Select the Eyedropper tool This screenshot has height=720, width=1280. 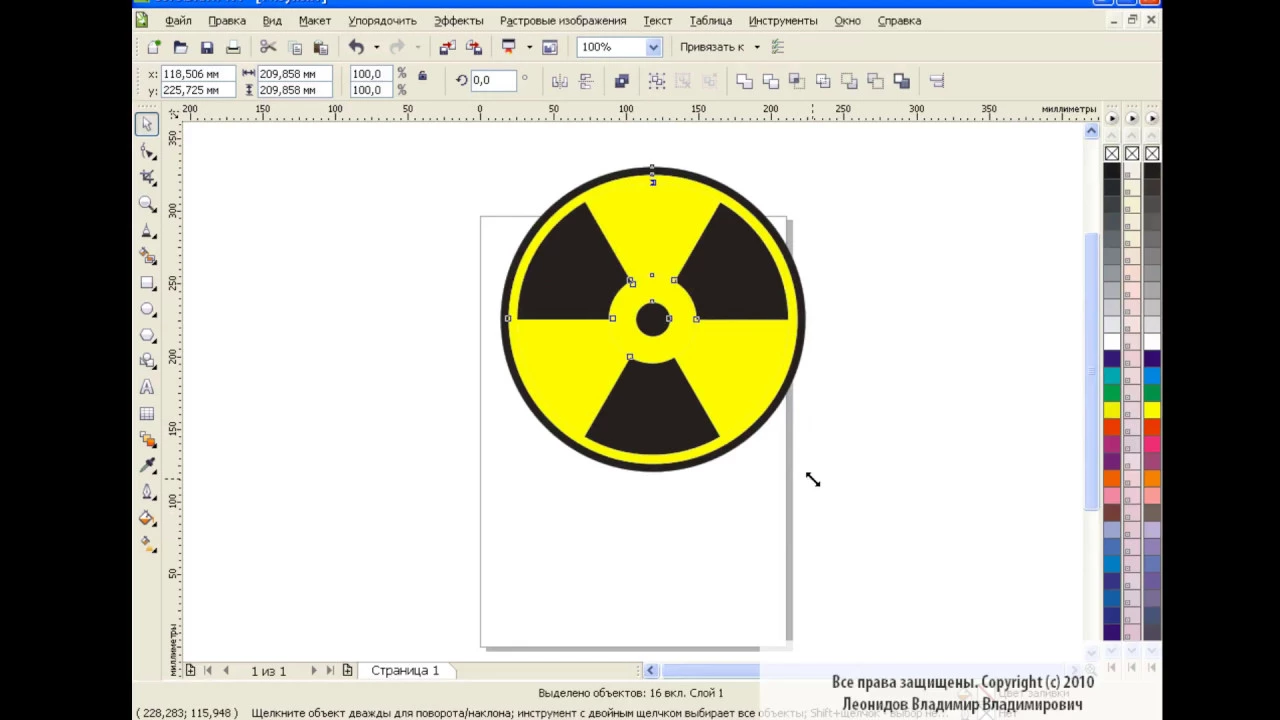pyautogui.click(x=148, y=465)
